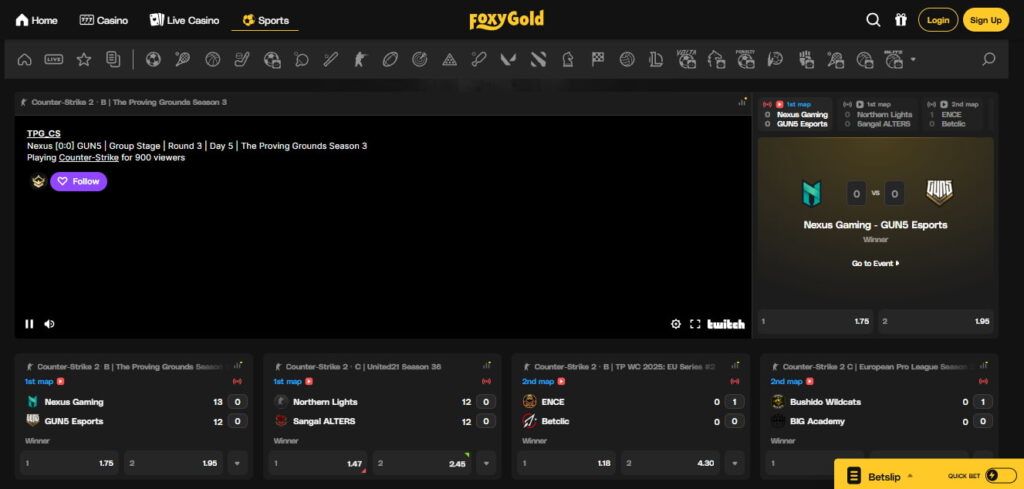This screenshot has height=489, width=1024.
Task: Click the FoxyGold logo
Action: pyautogui.click(x=506, y=20)
